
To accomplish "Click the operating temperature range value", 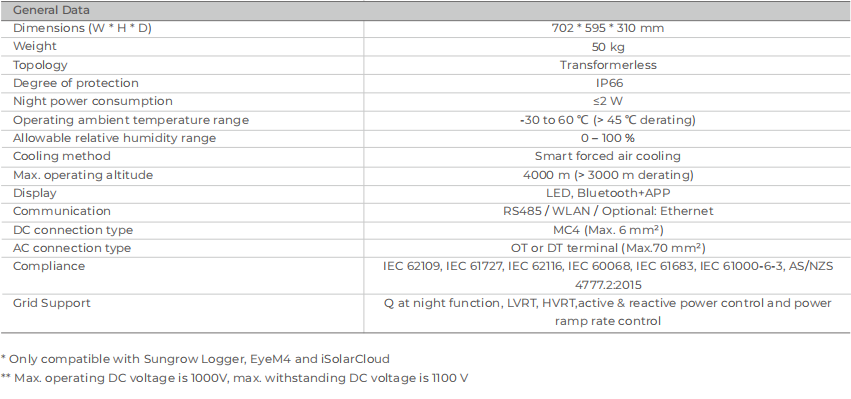I will pyautogui.click(x=607, y=120).
